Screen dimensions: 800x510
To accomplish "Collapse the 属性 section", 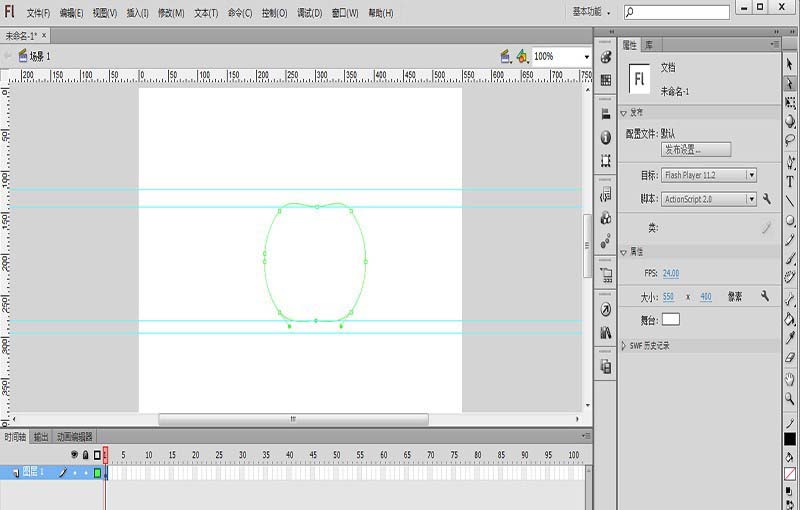I will [623, 252].
